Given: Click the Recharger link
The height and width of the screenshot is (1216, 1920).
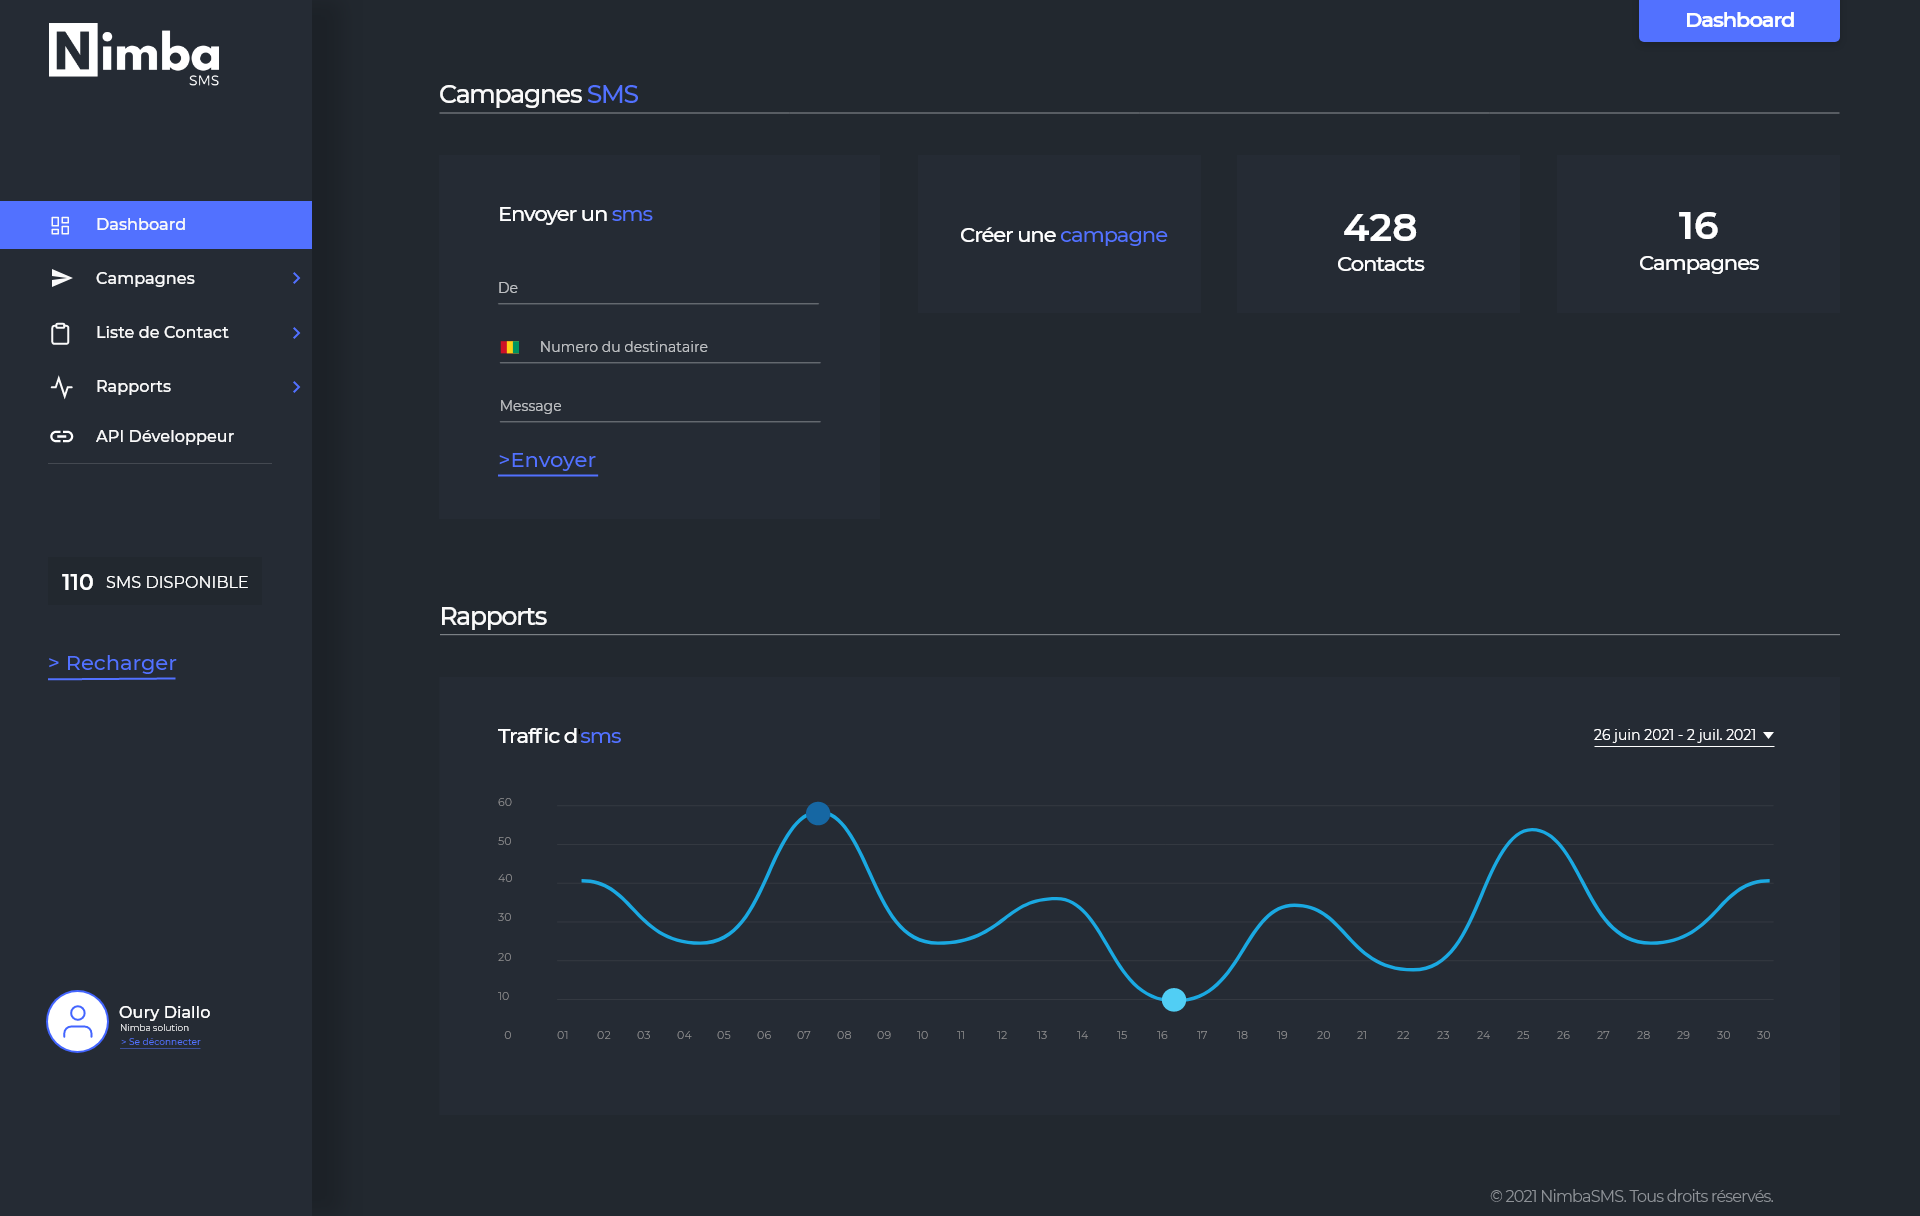Looking at the screenshot, I should click(112, 663).
